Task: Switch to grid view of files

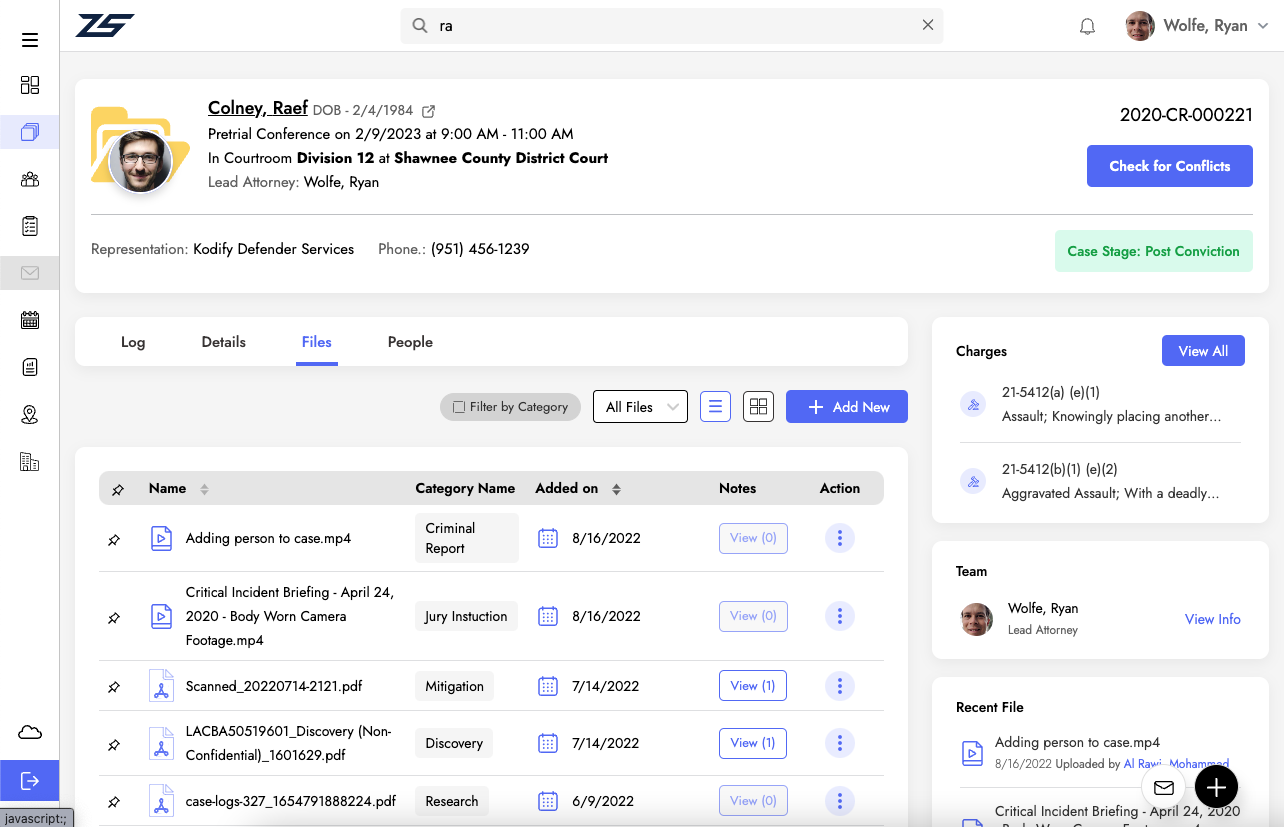Action: [x=758, y=406]
